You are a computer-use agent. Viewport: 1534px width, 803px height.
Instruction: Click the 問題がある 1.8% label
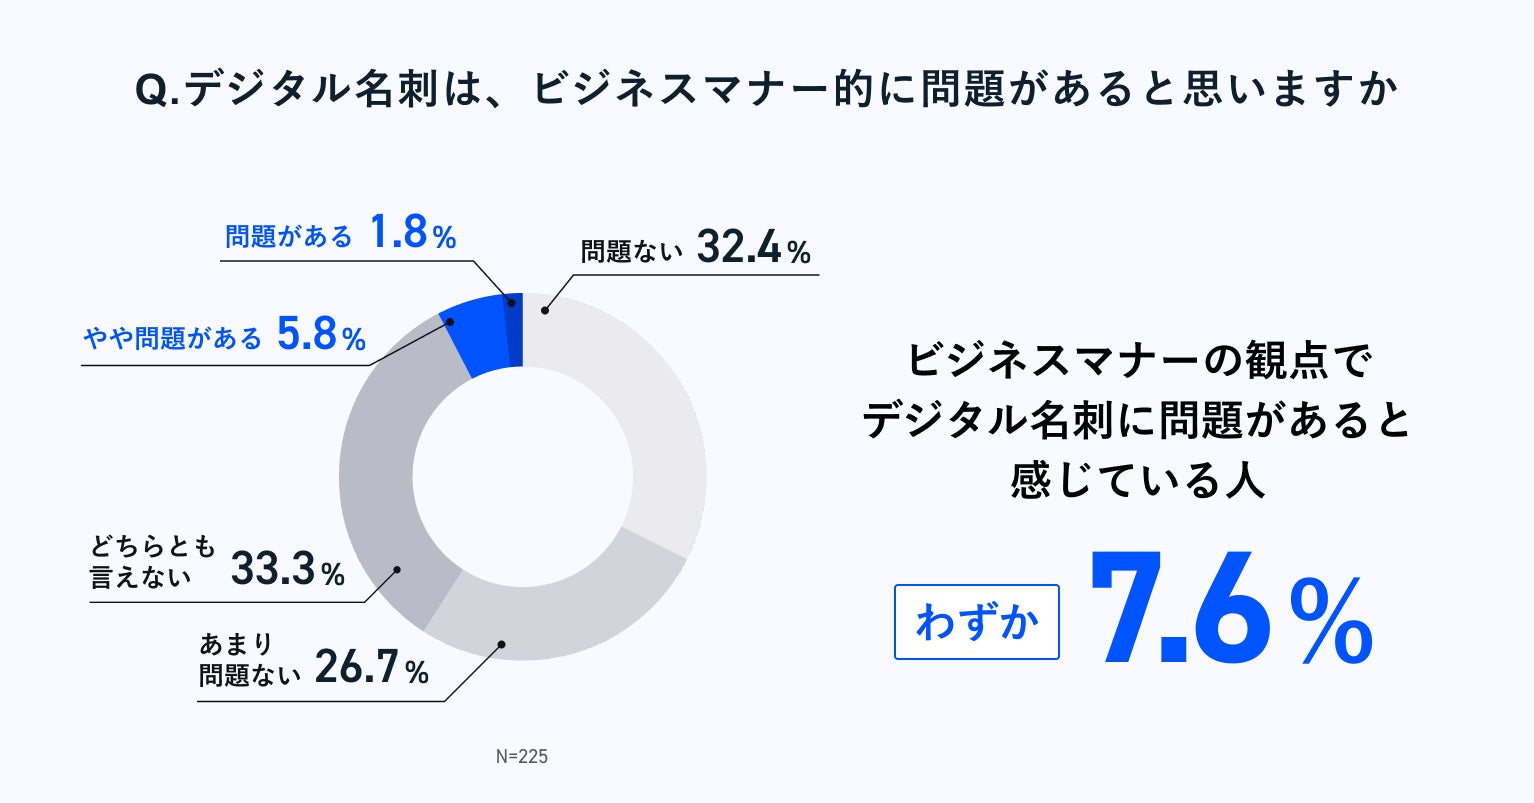coord(340,236)
